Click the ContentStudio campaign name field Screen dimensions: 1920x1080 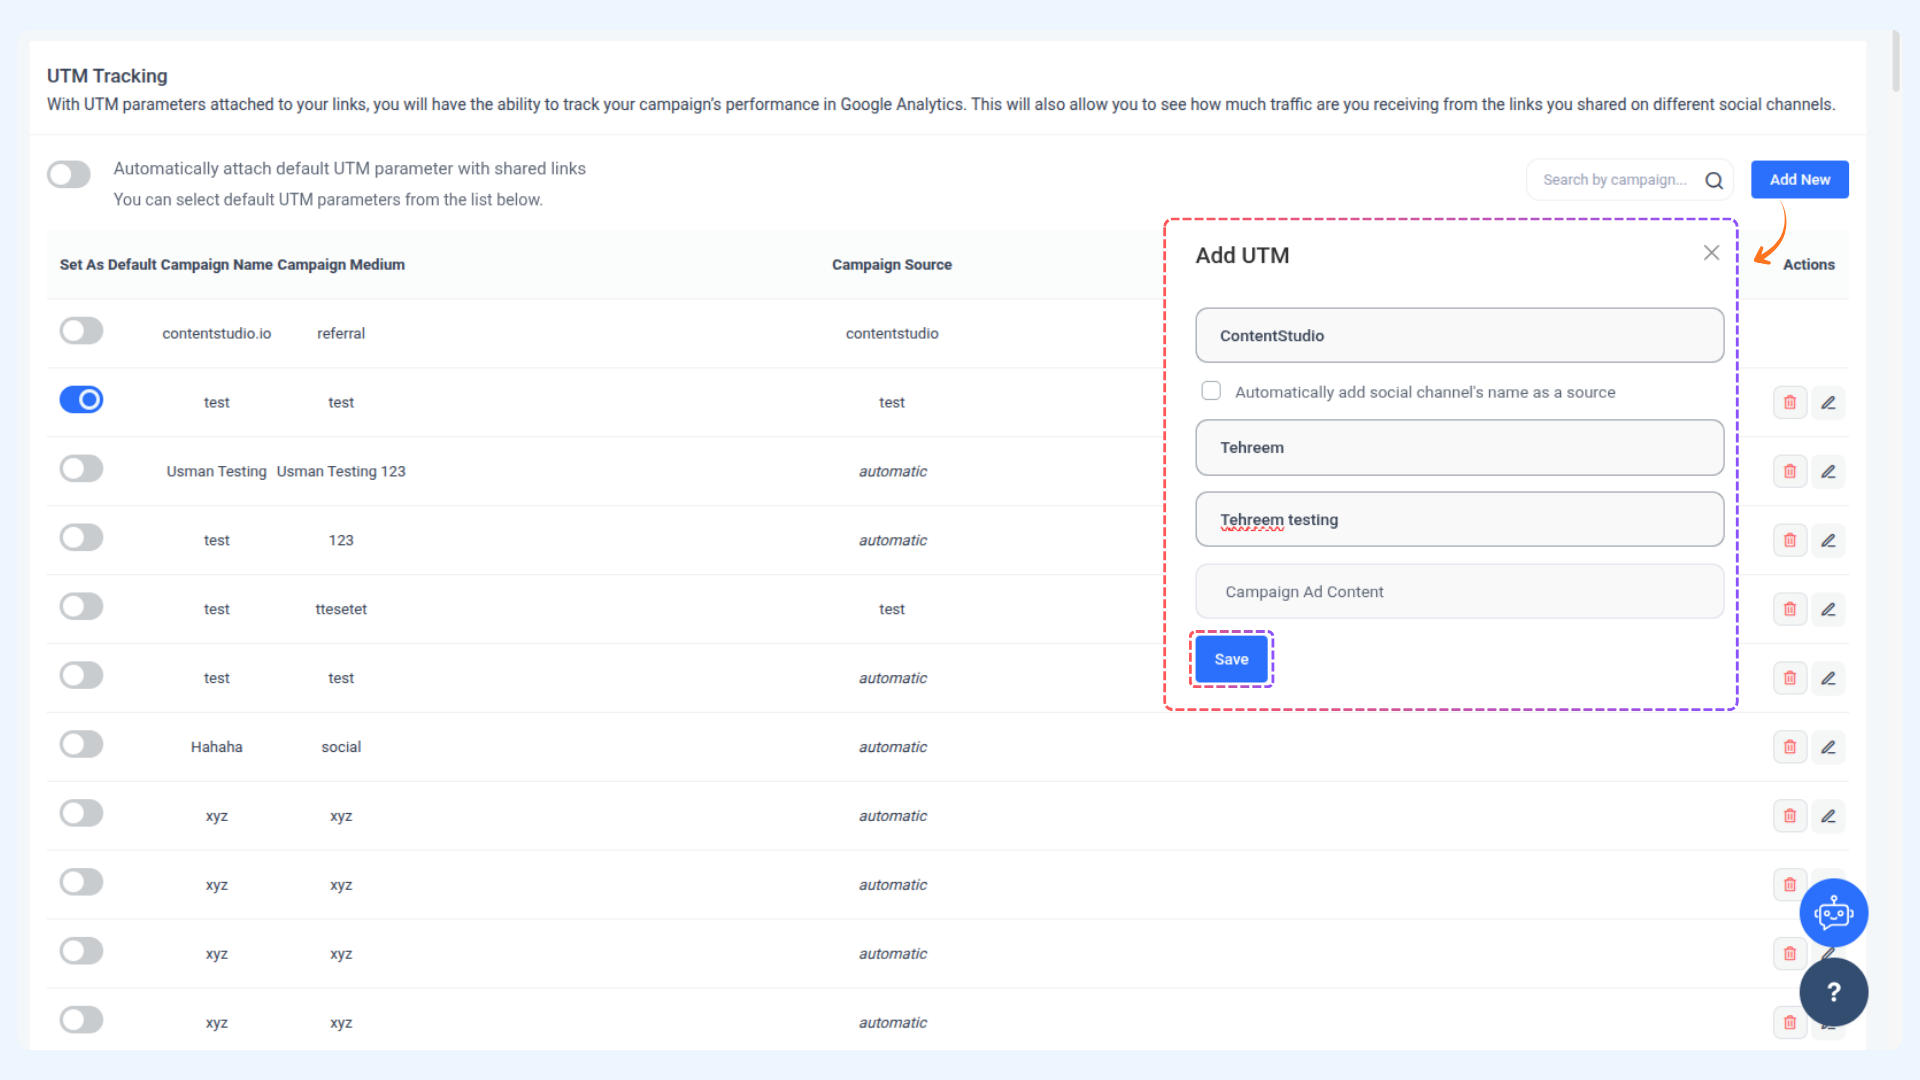click(1459, 336)
